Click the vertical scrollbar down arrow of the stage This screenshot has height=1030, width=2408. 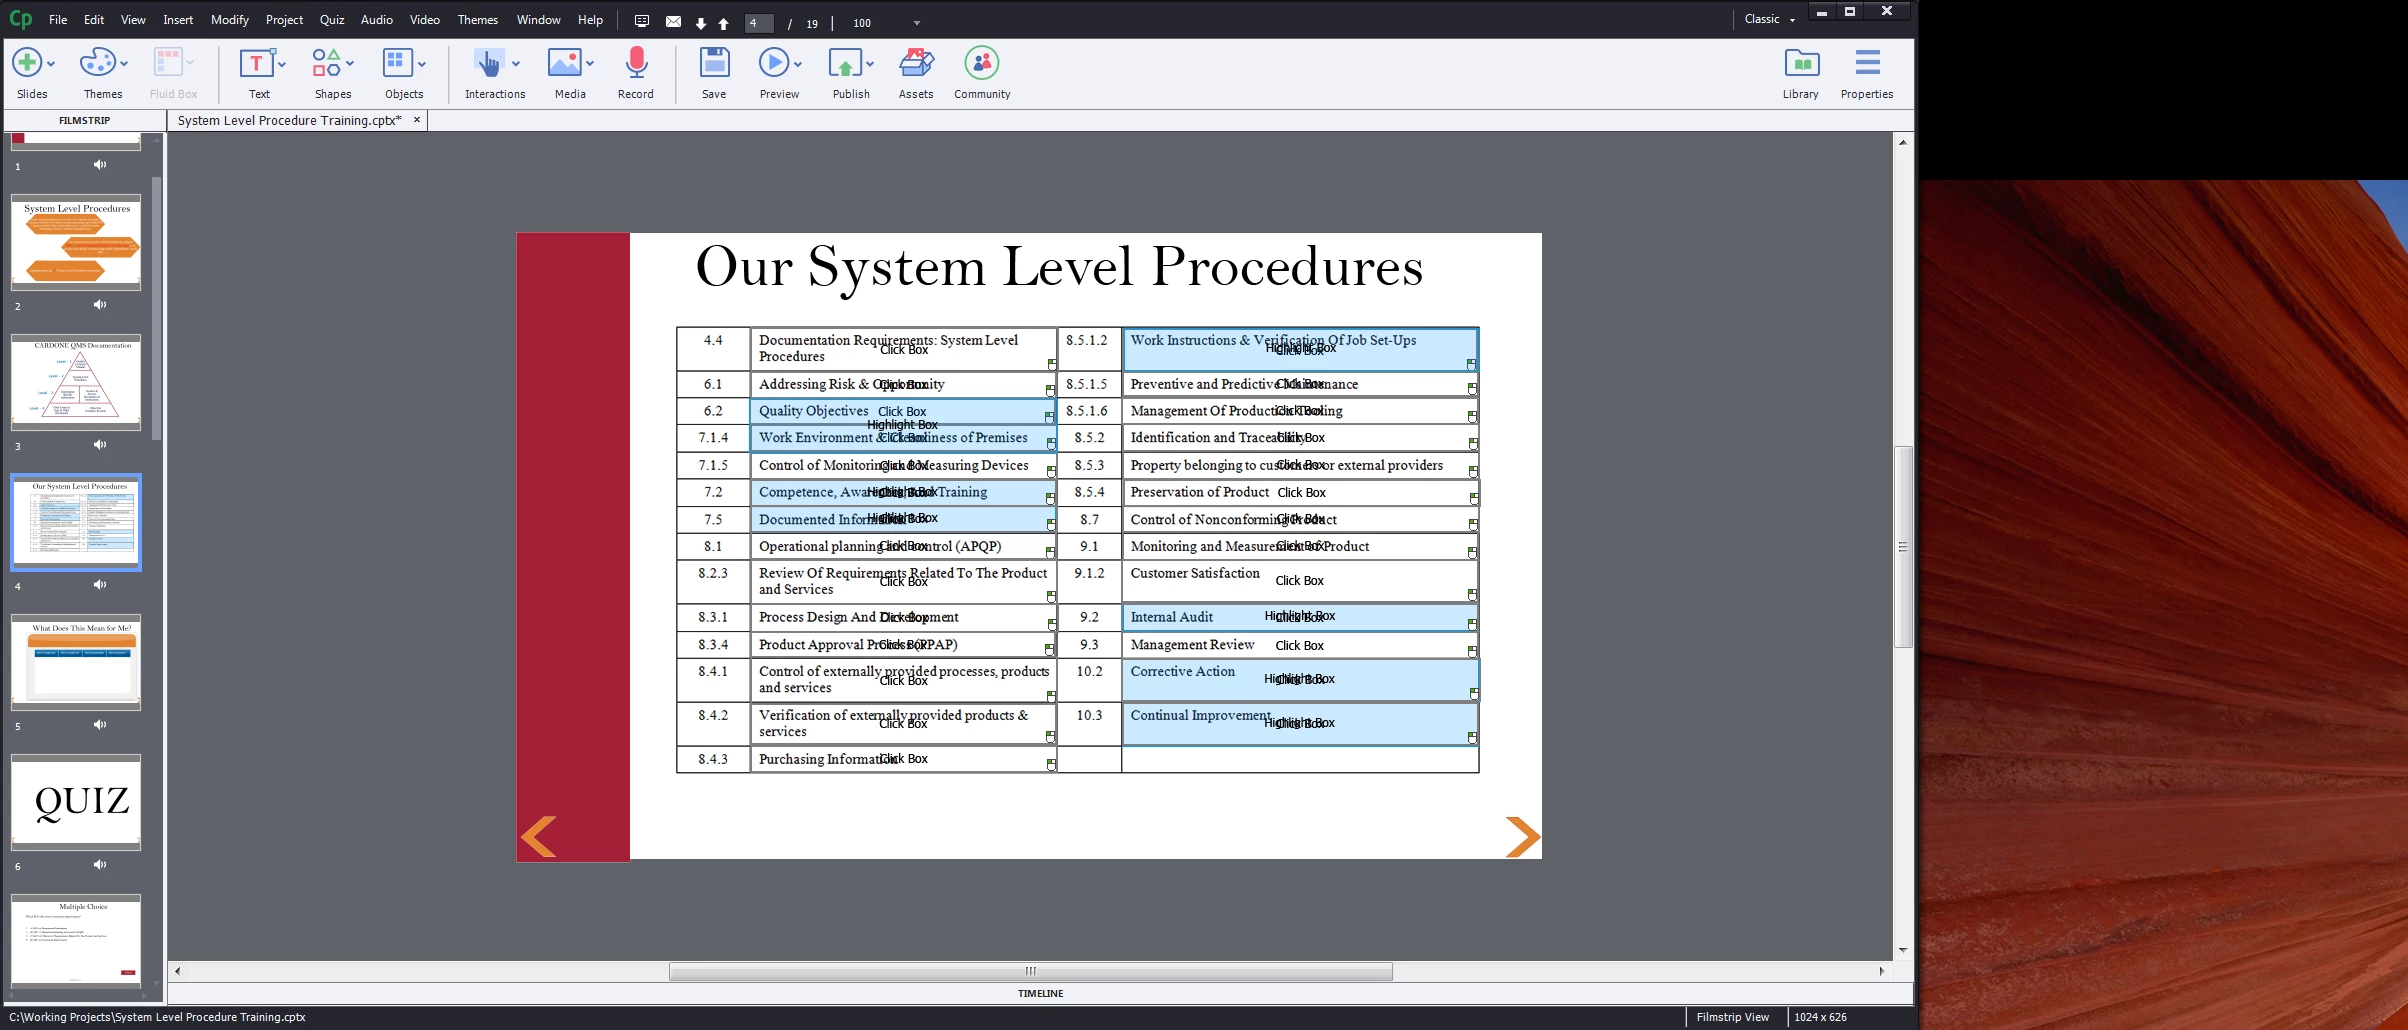point(1903,950)
